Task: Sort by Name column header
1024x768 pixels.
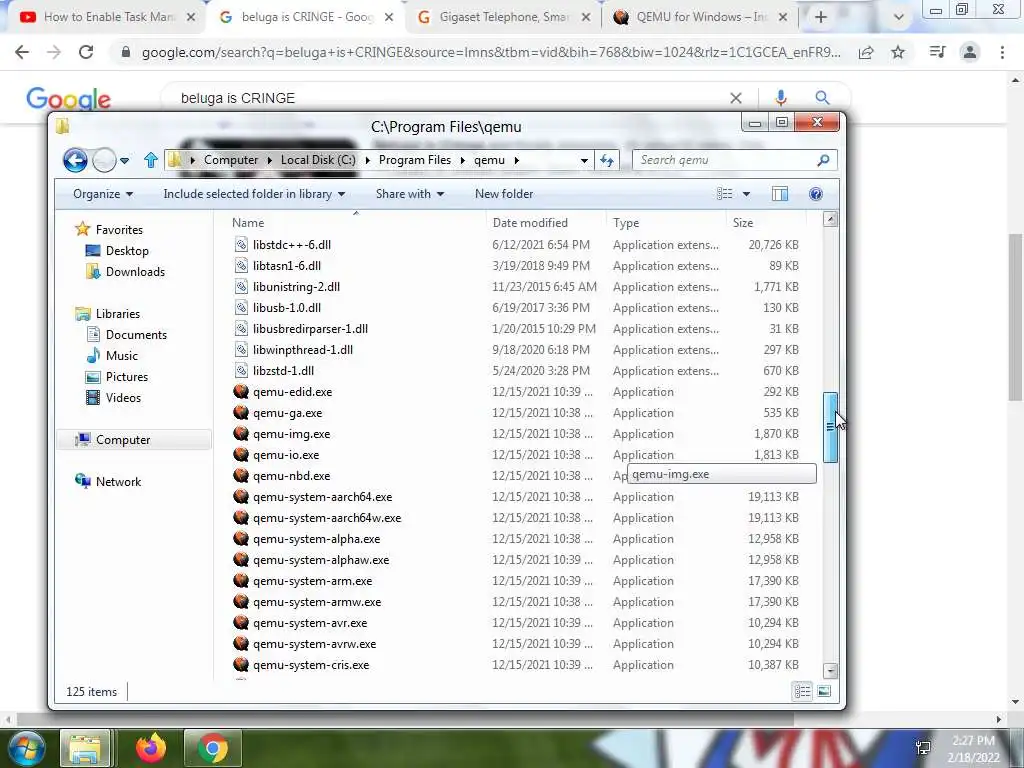Action: tap(356, 223)
